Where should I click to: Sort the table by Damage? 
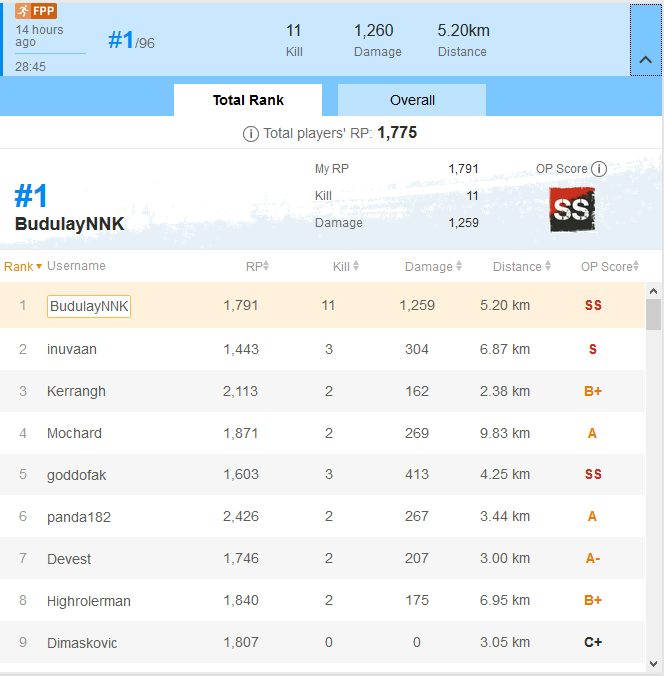(433, 266)
